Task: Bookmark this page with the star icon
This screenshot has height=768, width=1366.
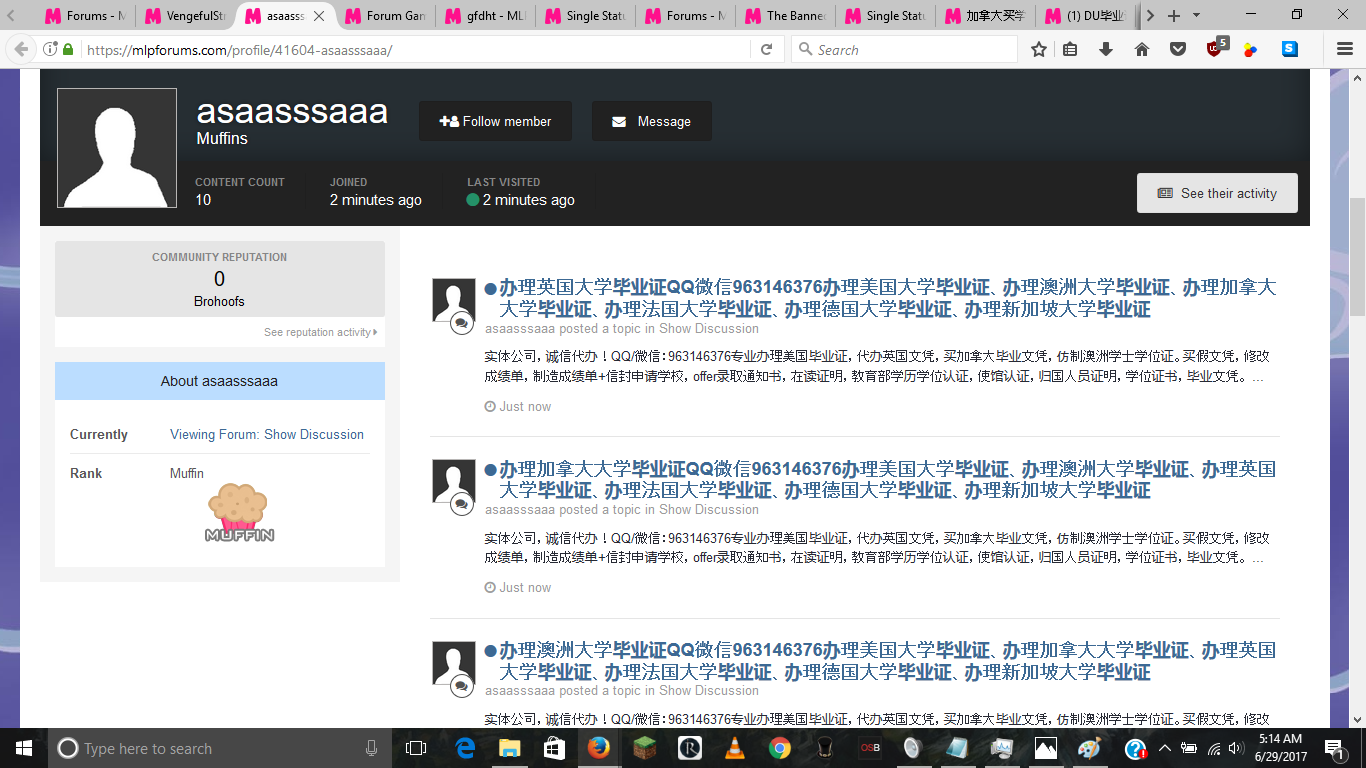Action: 1039,49
